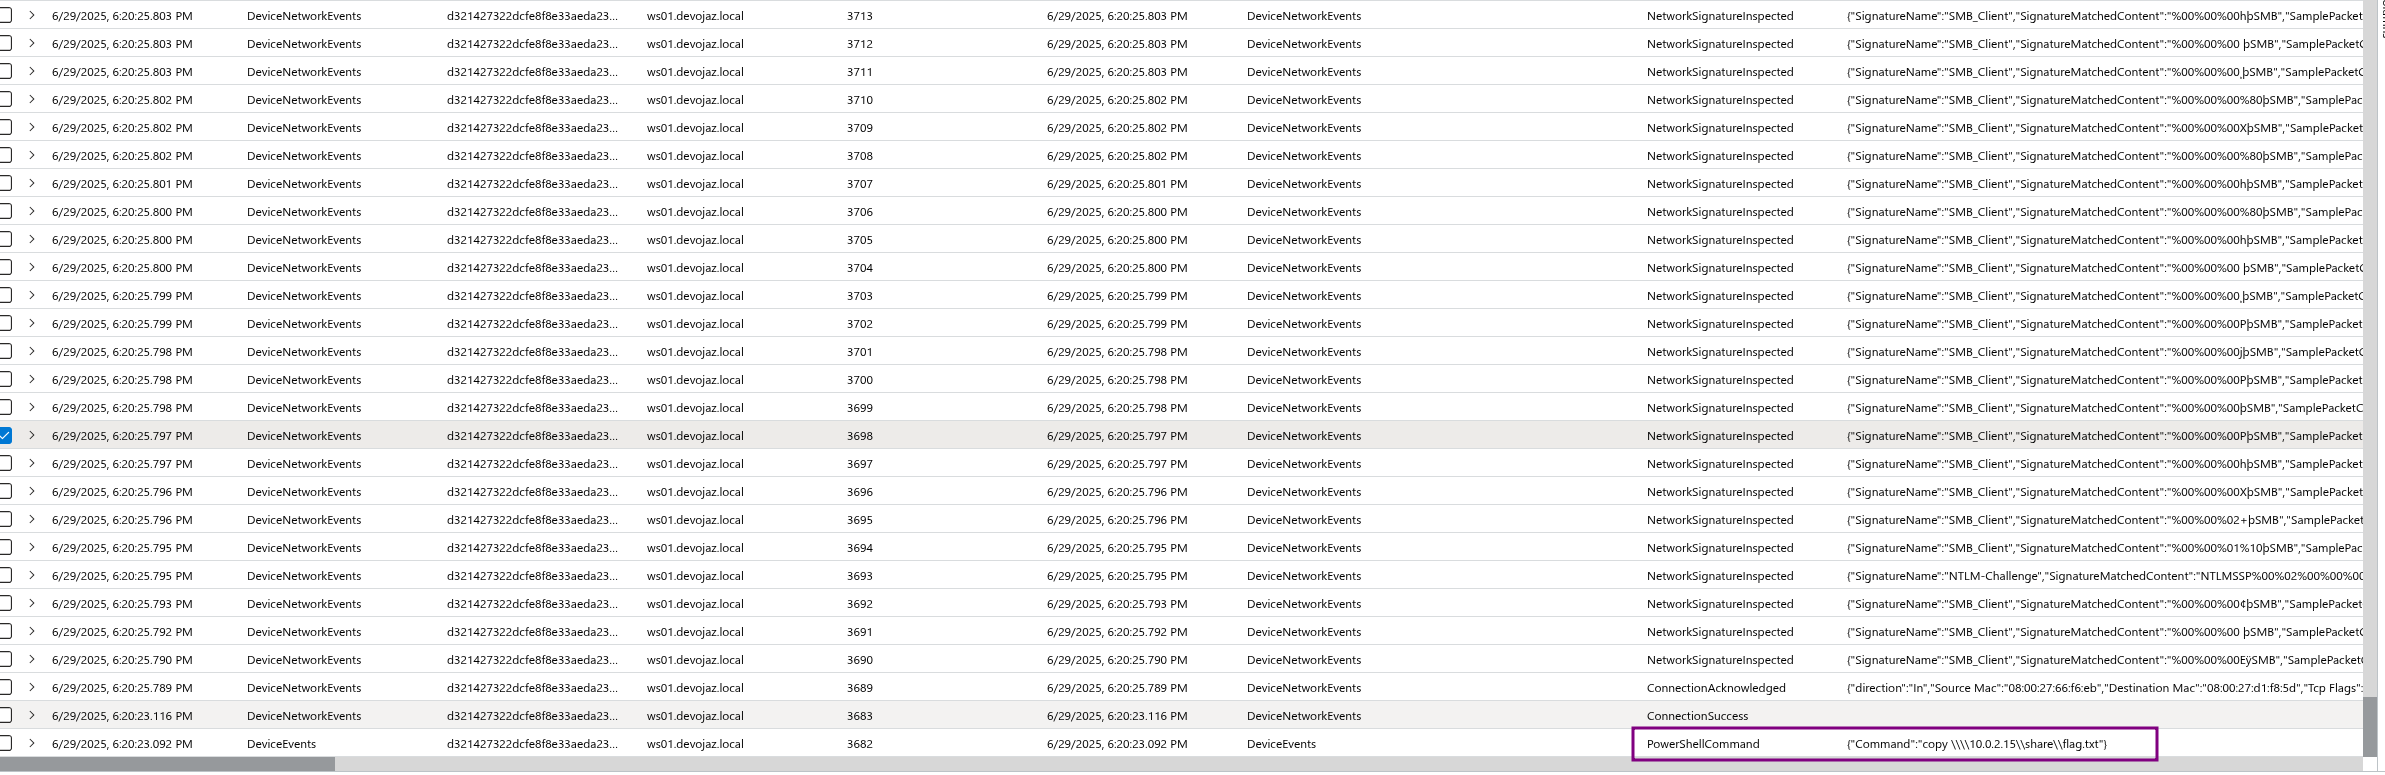Expand the chevron for row 3693

click(x=32, y=576)
